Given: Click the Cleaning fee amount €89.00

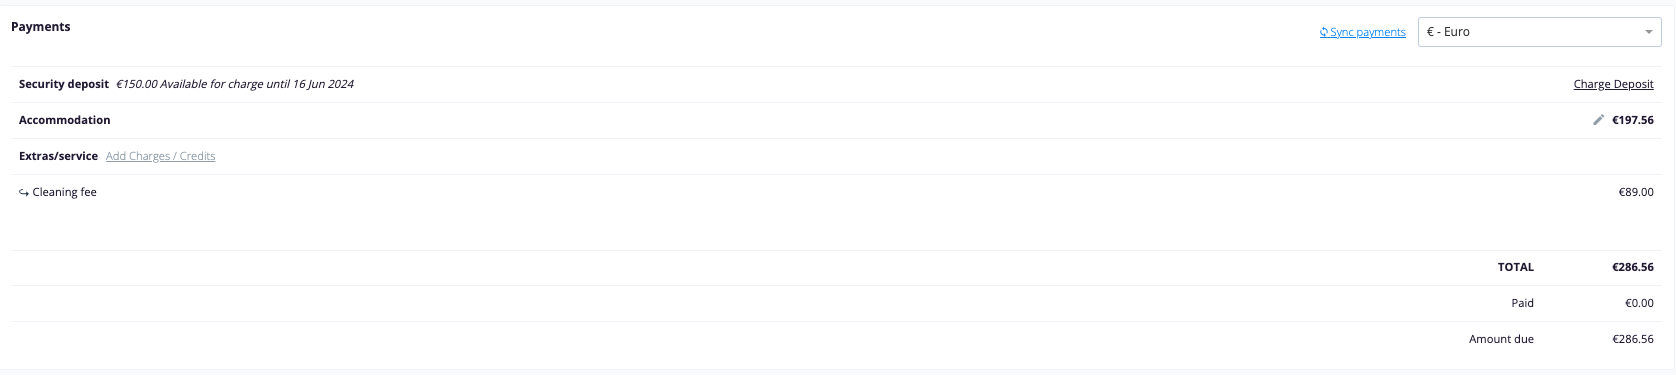Looking at the screenshot, I should [x=1636, y=192].
